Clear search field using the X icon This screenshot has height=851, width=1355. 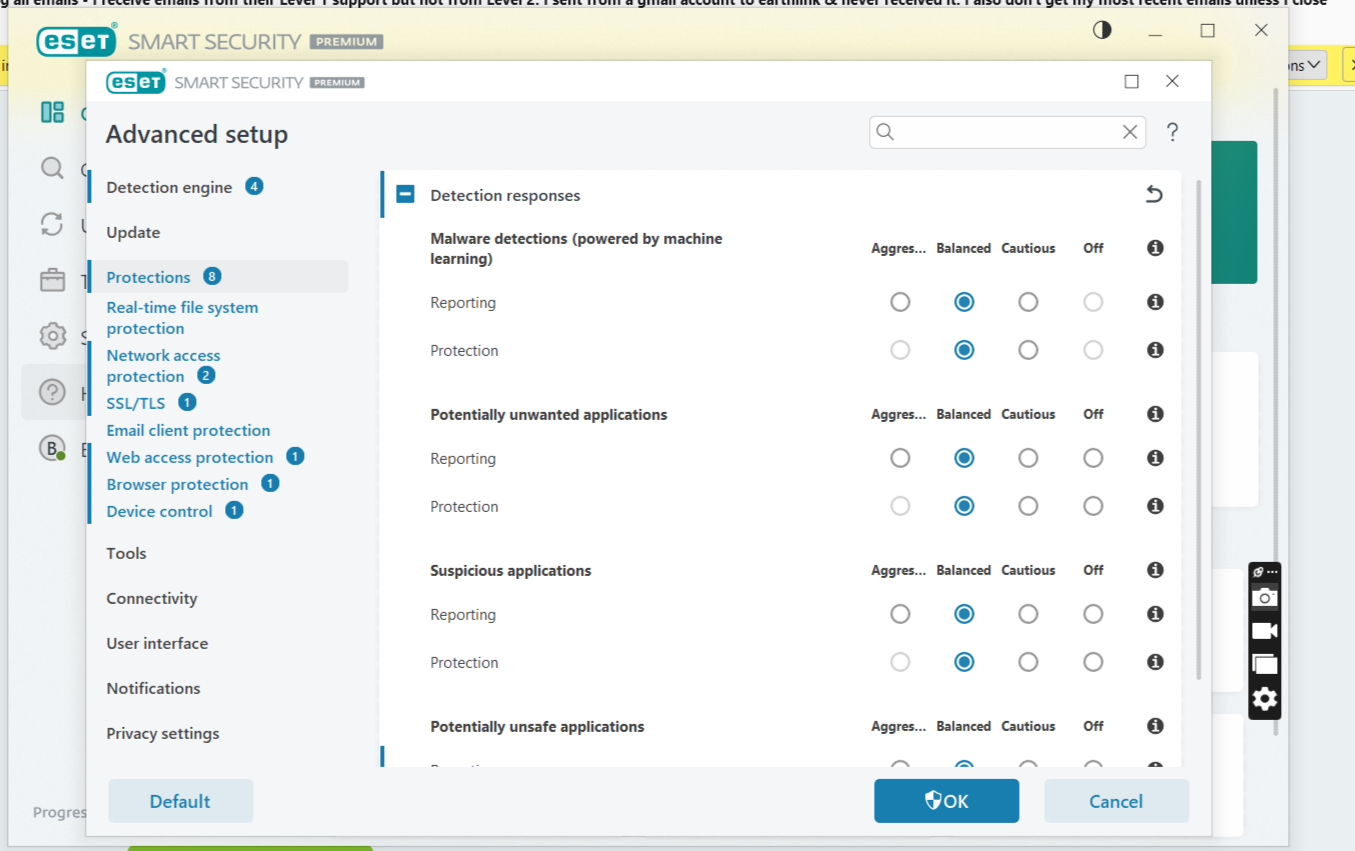[x=1130, y=132]
